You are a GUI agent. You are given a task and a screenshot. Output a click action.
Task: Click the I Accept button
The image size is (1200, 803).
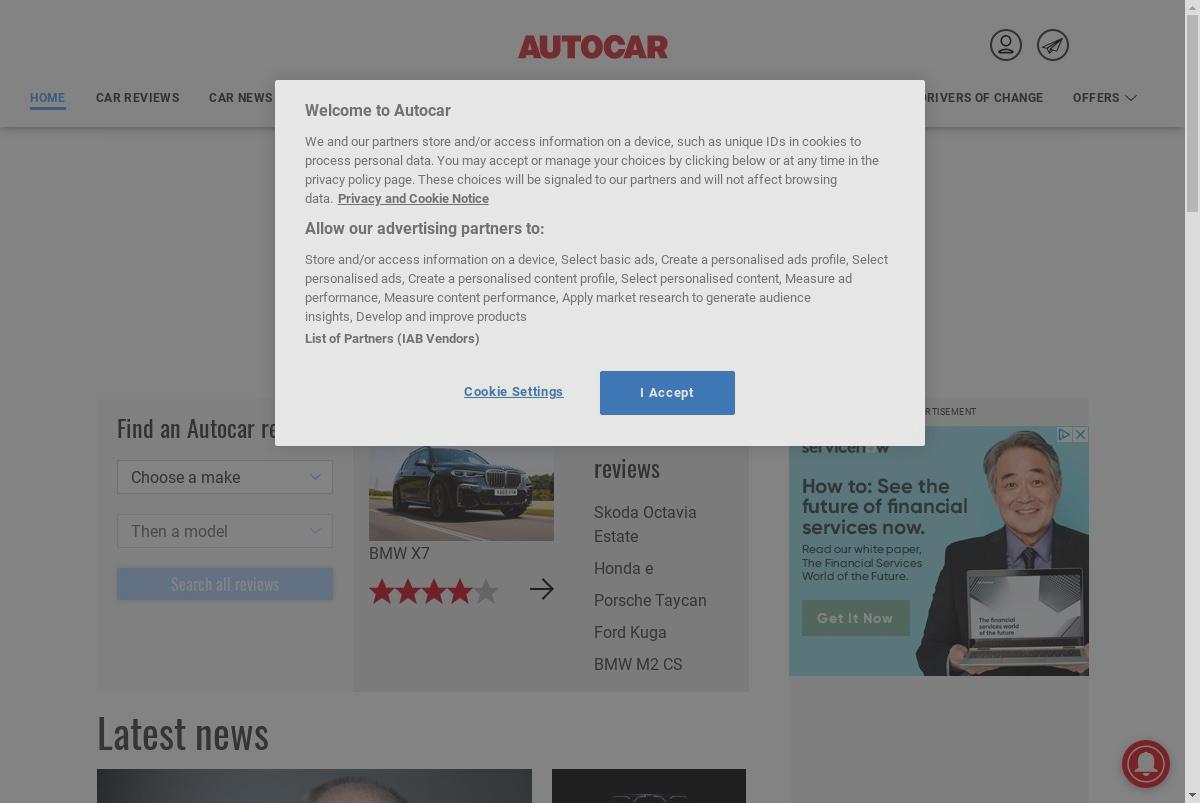click(x=667, y=393)
